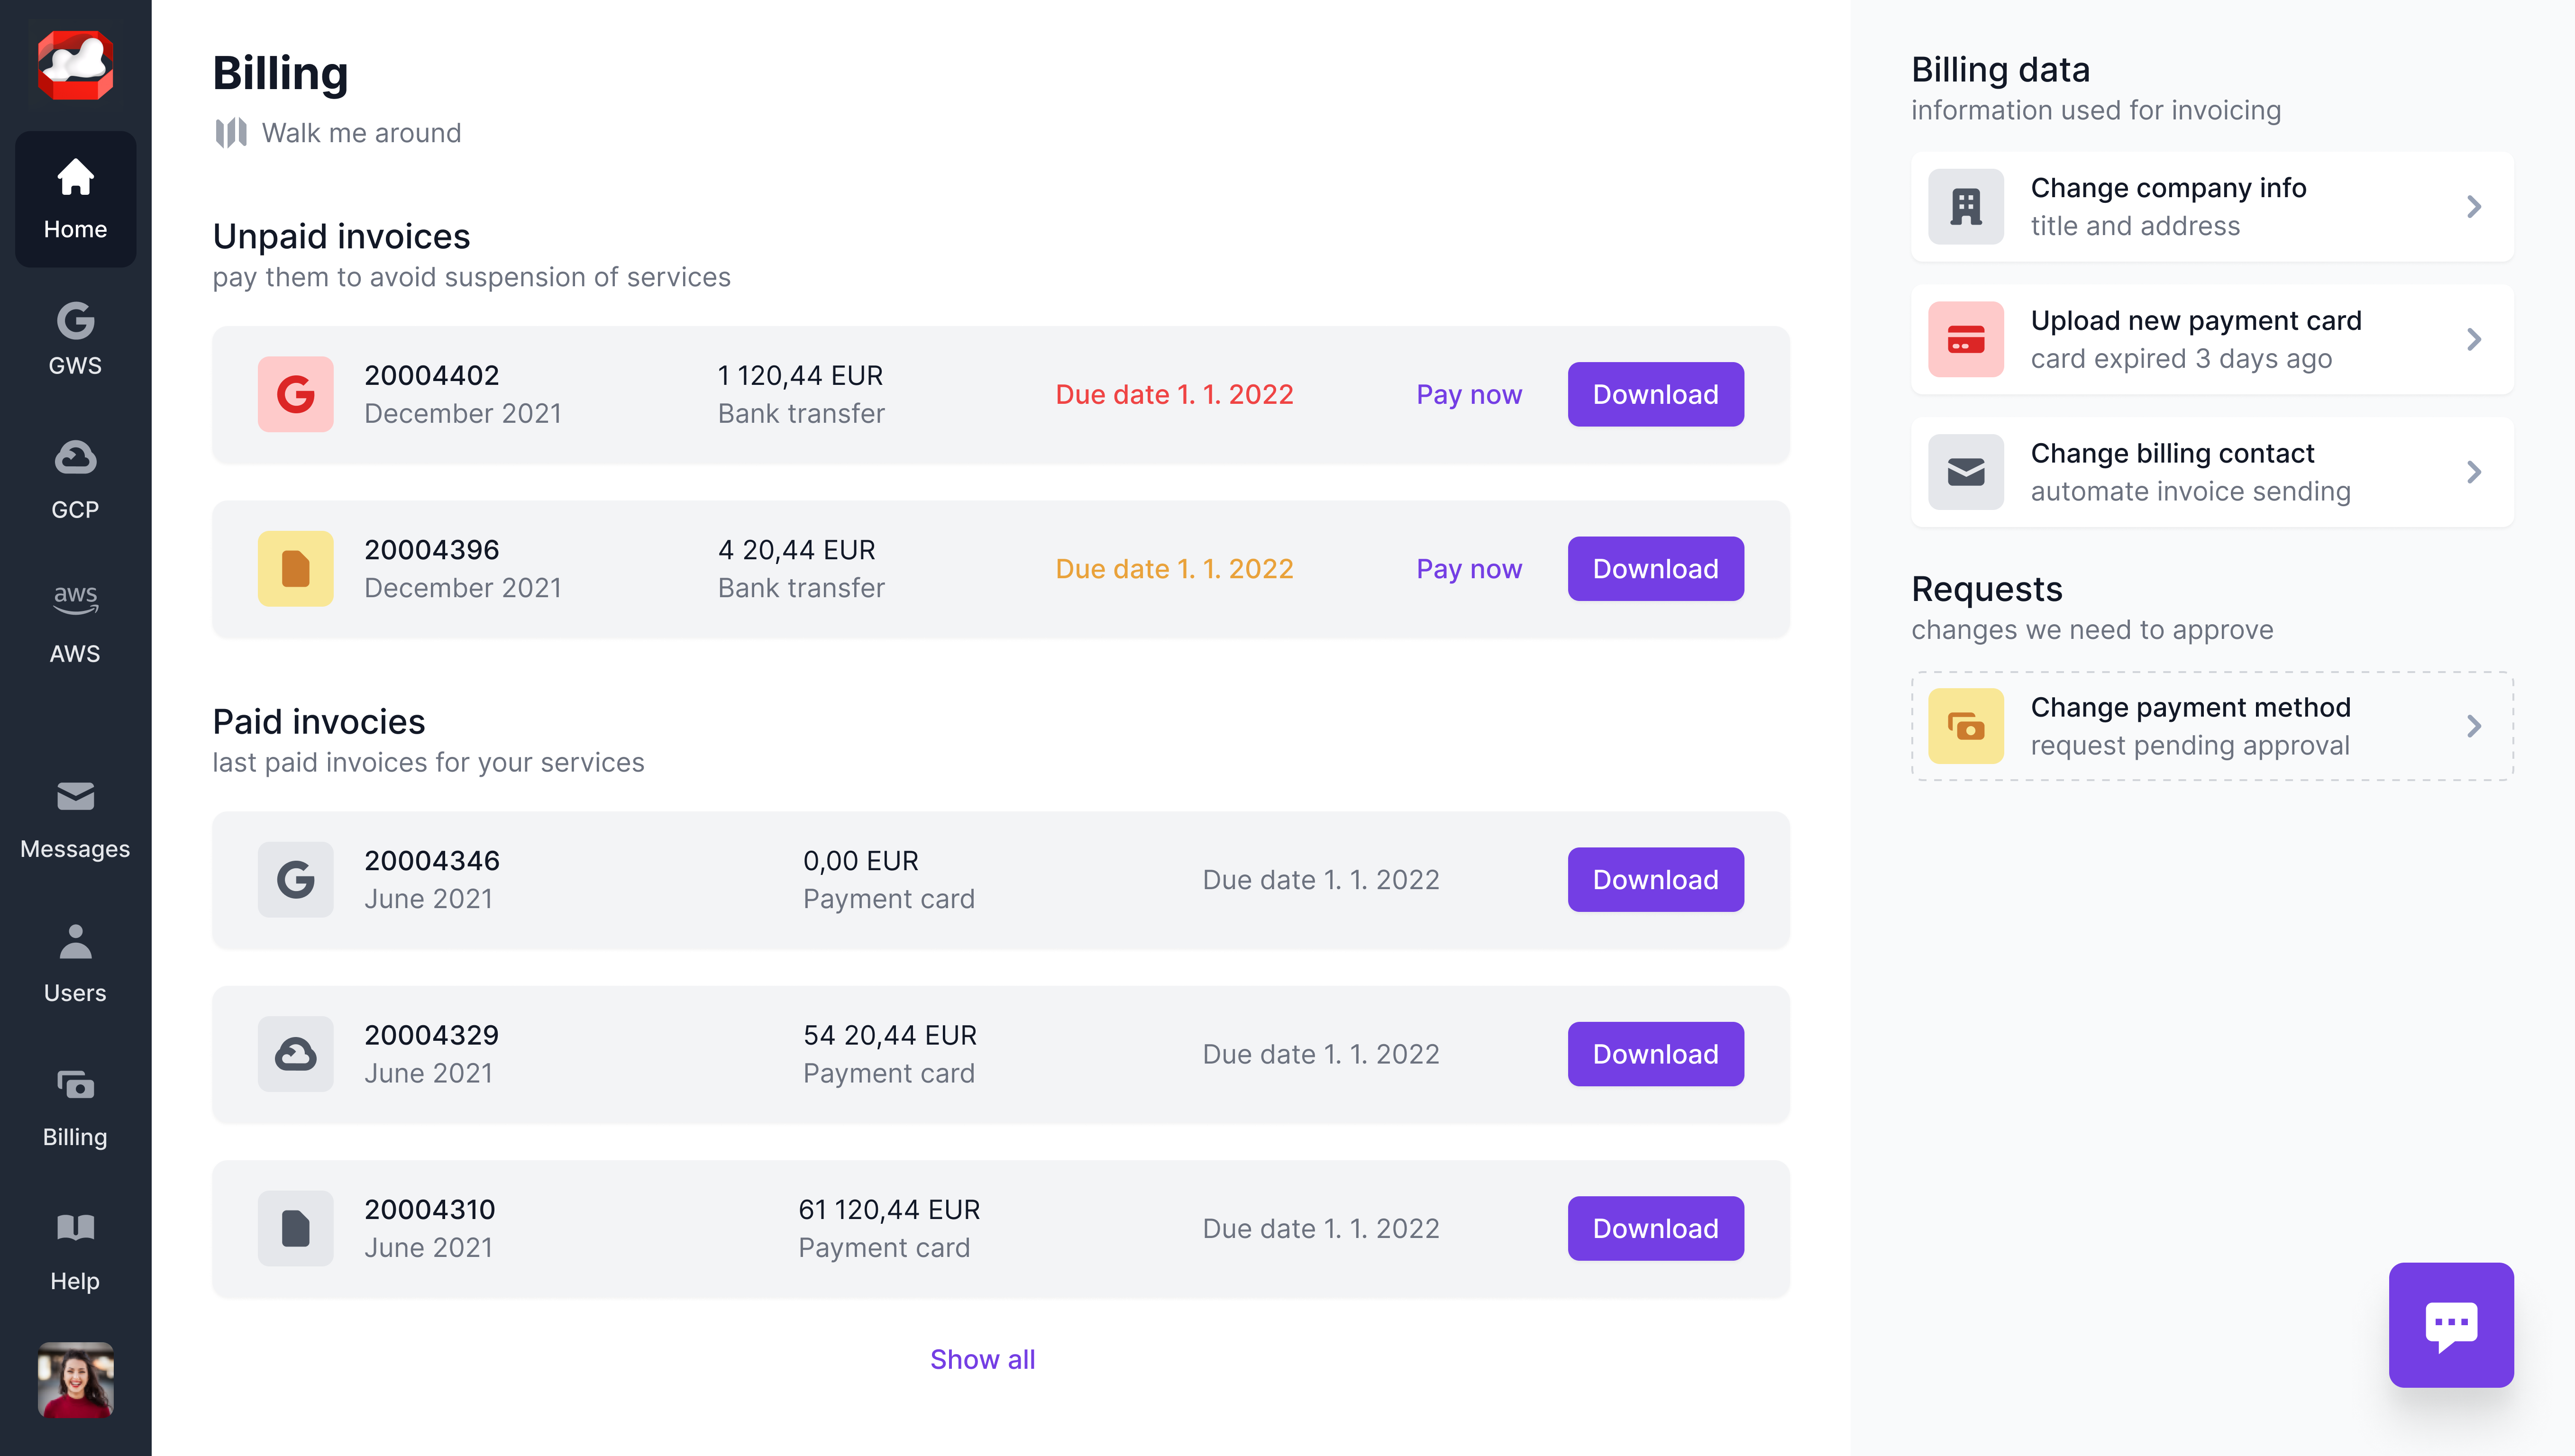Screen dimensions: 2575x1456
Task: Click the cloud icon on invoice 20004329
Action: [295, 1054]
